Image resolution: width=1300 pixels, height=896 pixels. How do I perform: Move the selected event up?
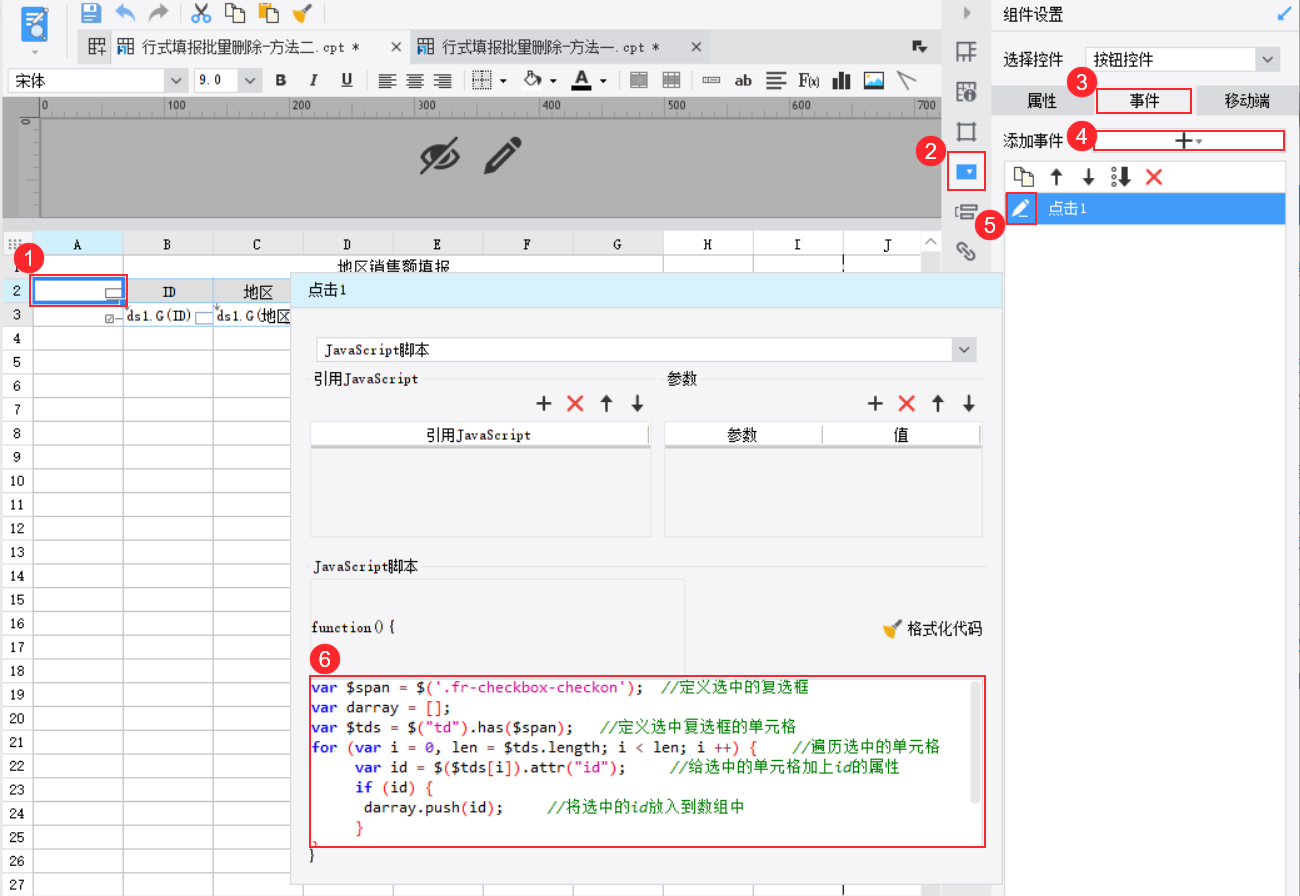(1056, 177)
